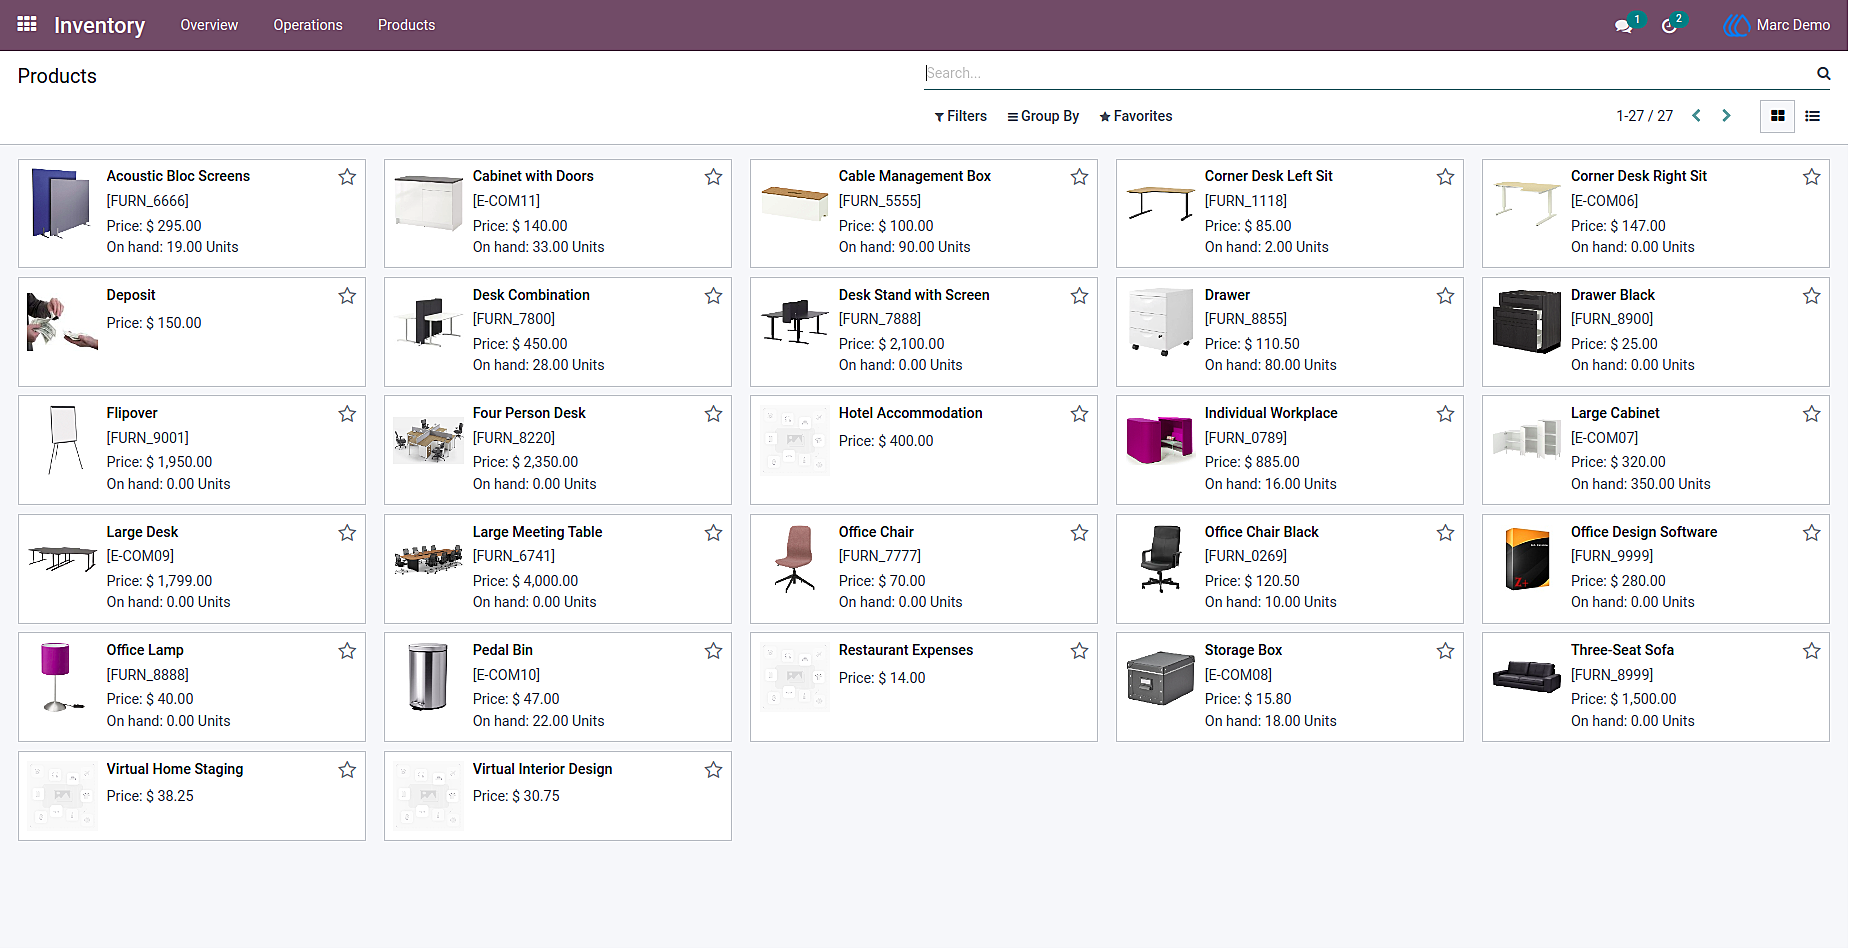Click the Office Lamp product thumbnail
This screenshot has height=949, width=1849.
coord(63,676)
